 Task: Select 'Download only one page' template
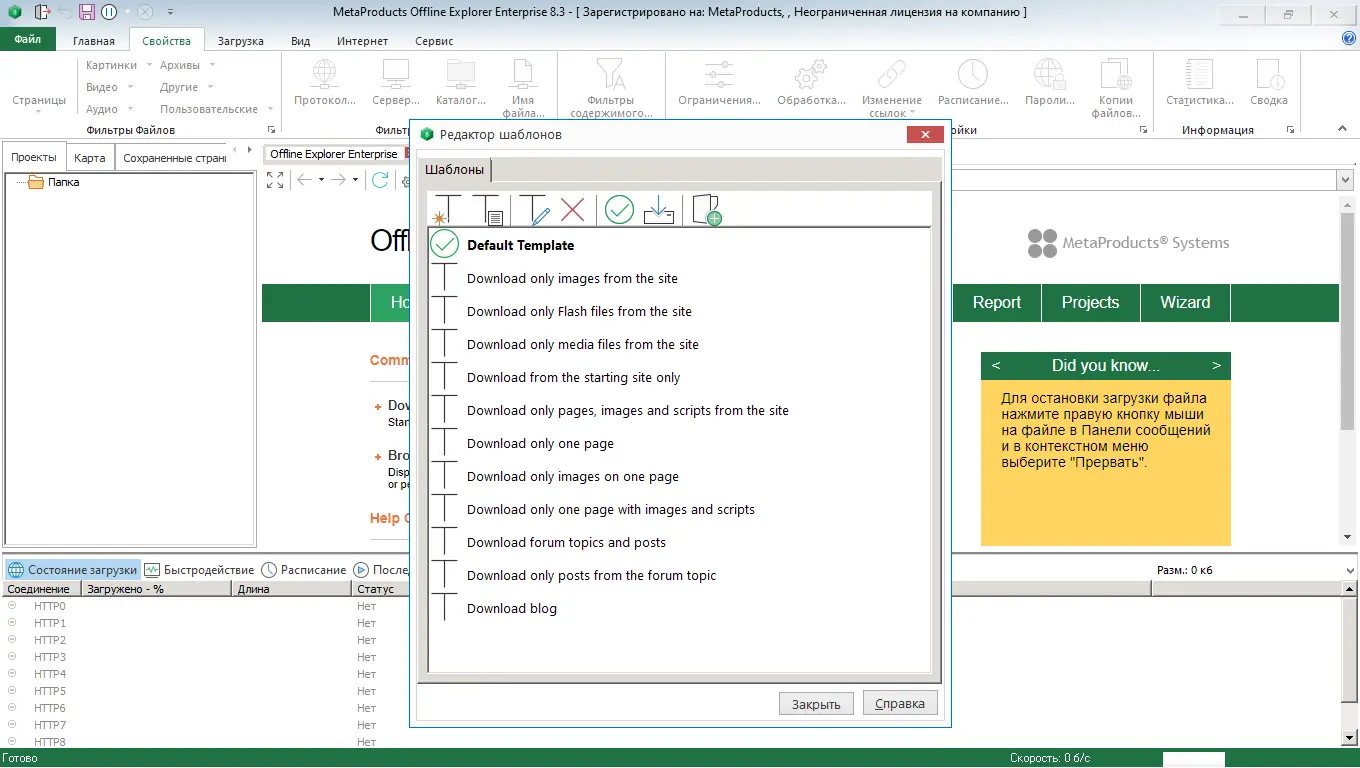[x=679, y=443]
